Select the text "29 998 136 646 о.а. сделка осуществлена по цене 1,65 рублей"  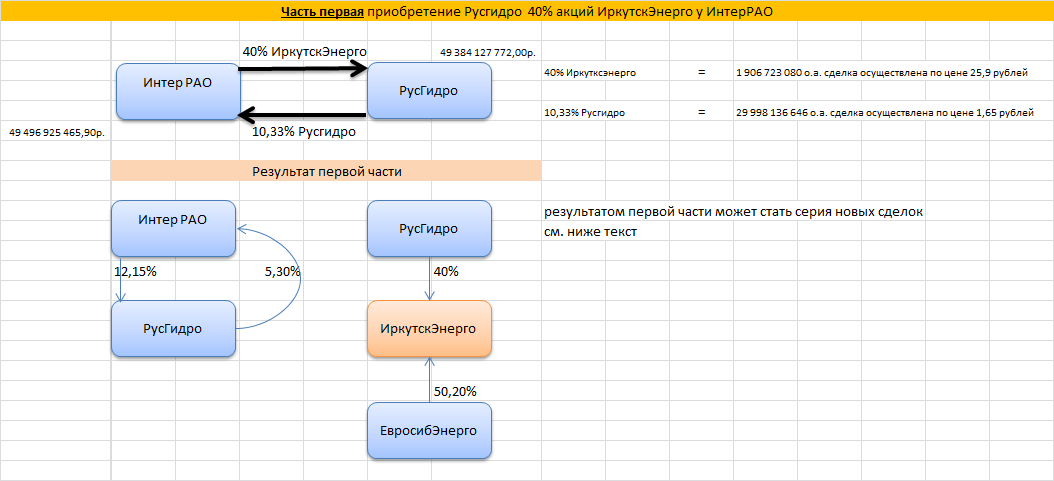(x=885, y=113)
